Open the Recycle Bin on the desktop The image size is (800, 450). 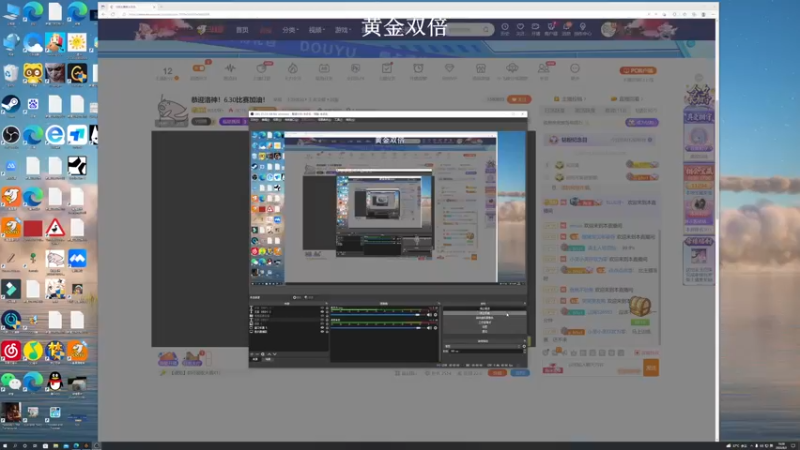[11, 73]
